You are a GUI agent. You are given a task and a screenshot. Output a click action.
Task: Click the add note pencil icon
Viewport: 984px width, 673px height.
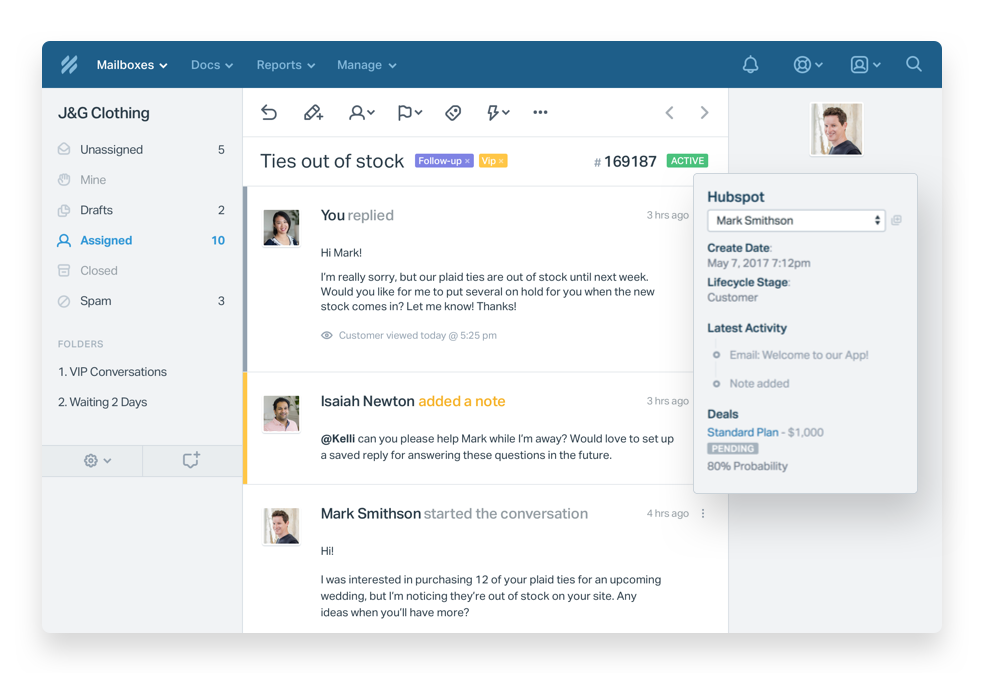(x=313, y=113)
